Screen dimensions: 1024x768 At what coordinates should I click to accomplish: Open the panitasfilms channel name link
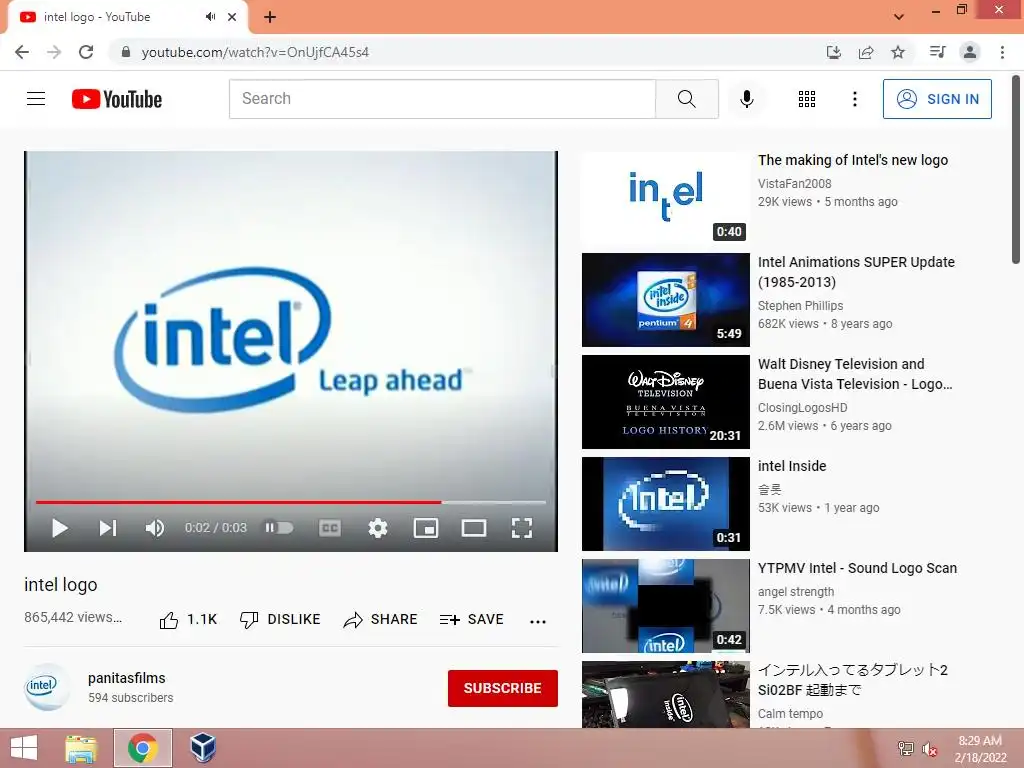click(x=127, y=678)
